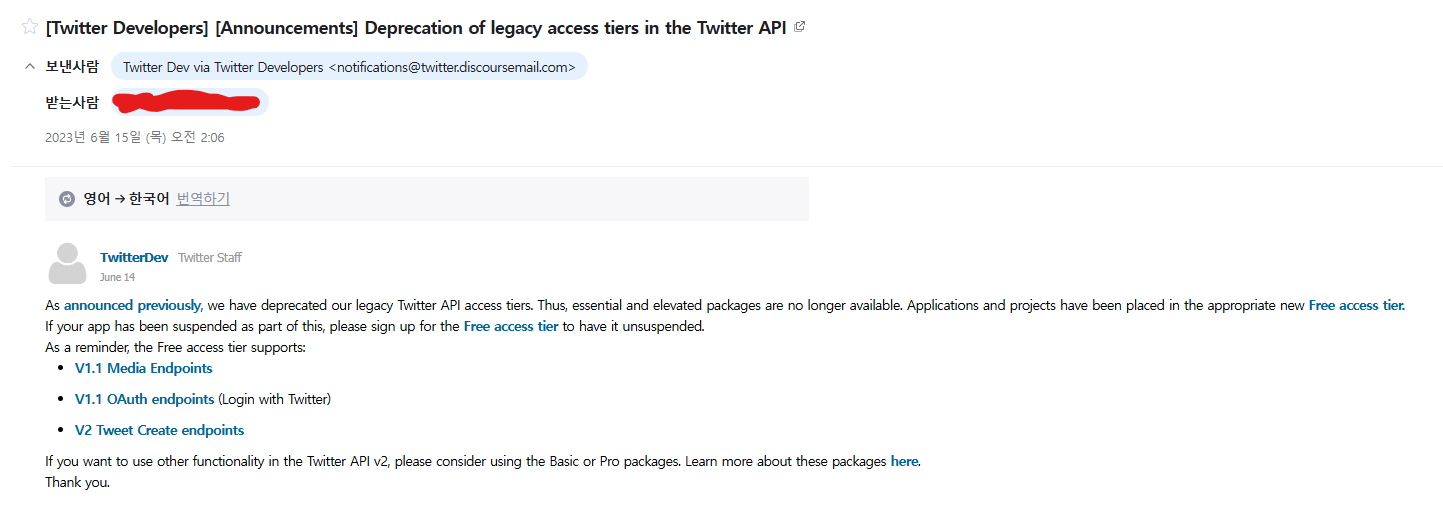Click '(Login with Twitter)' text
Viewport: 1443px width, 505px height.
[x=275, y=399]
